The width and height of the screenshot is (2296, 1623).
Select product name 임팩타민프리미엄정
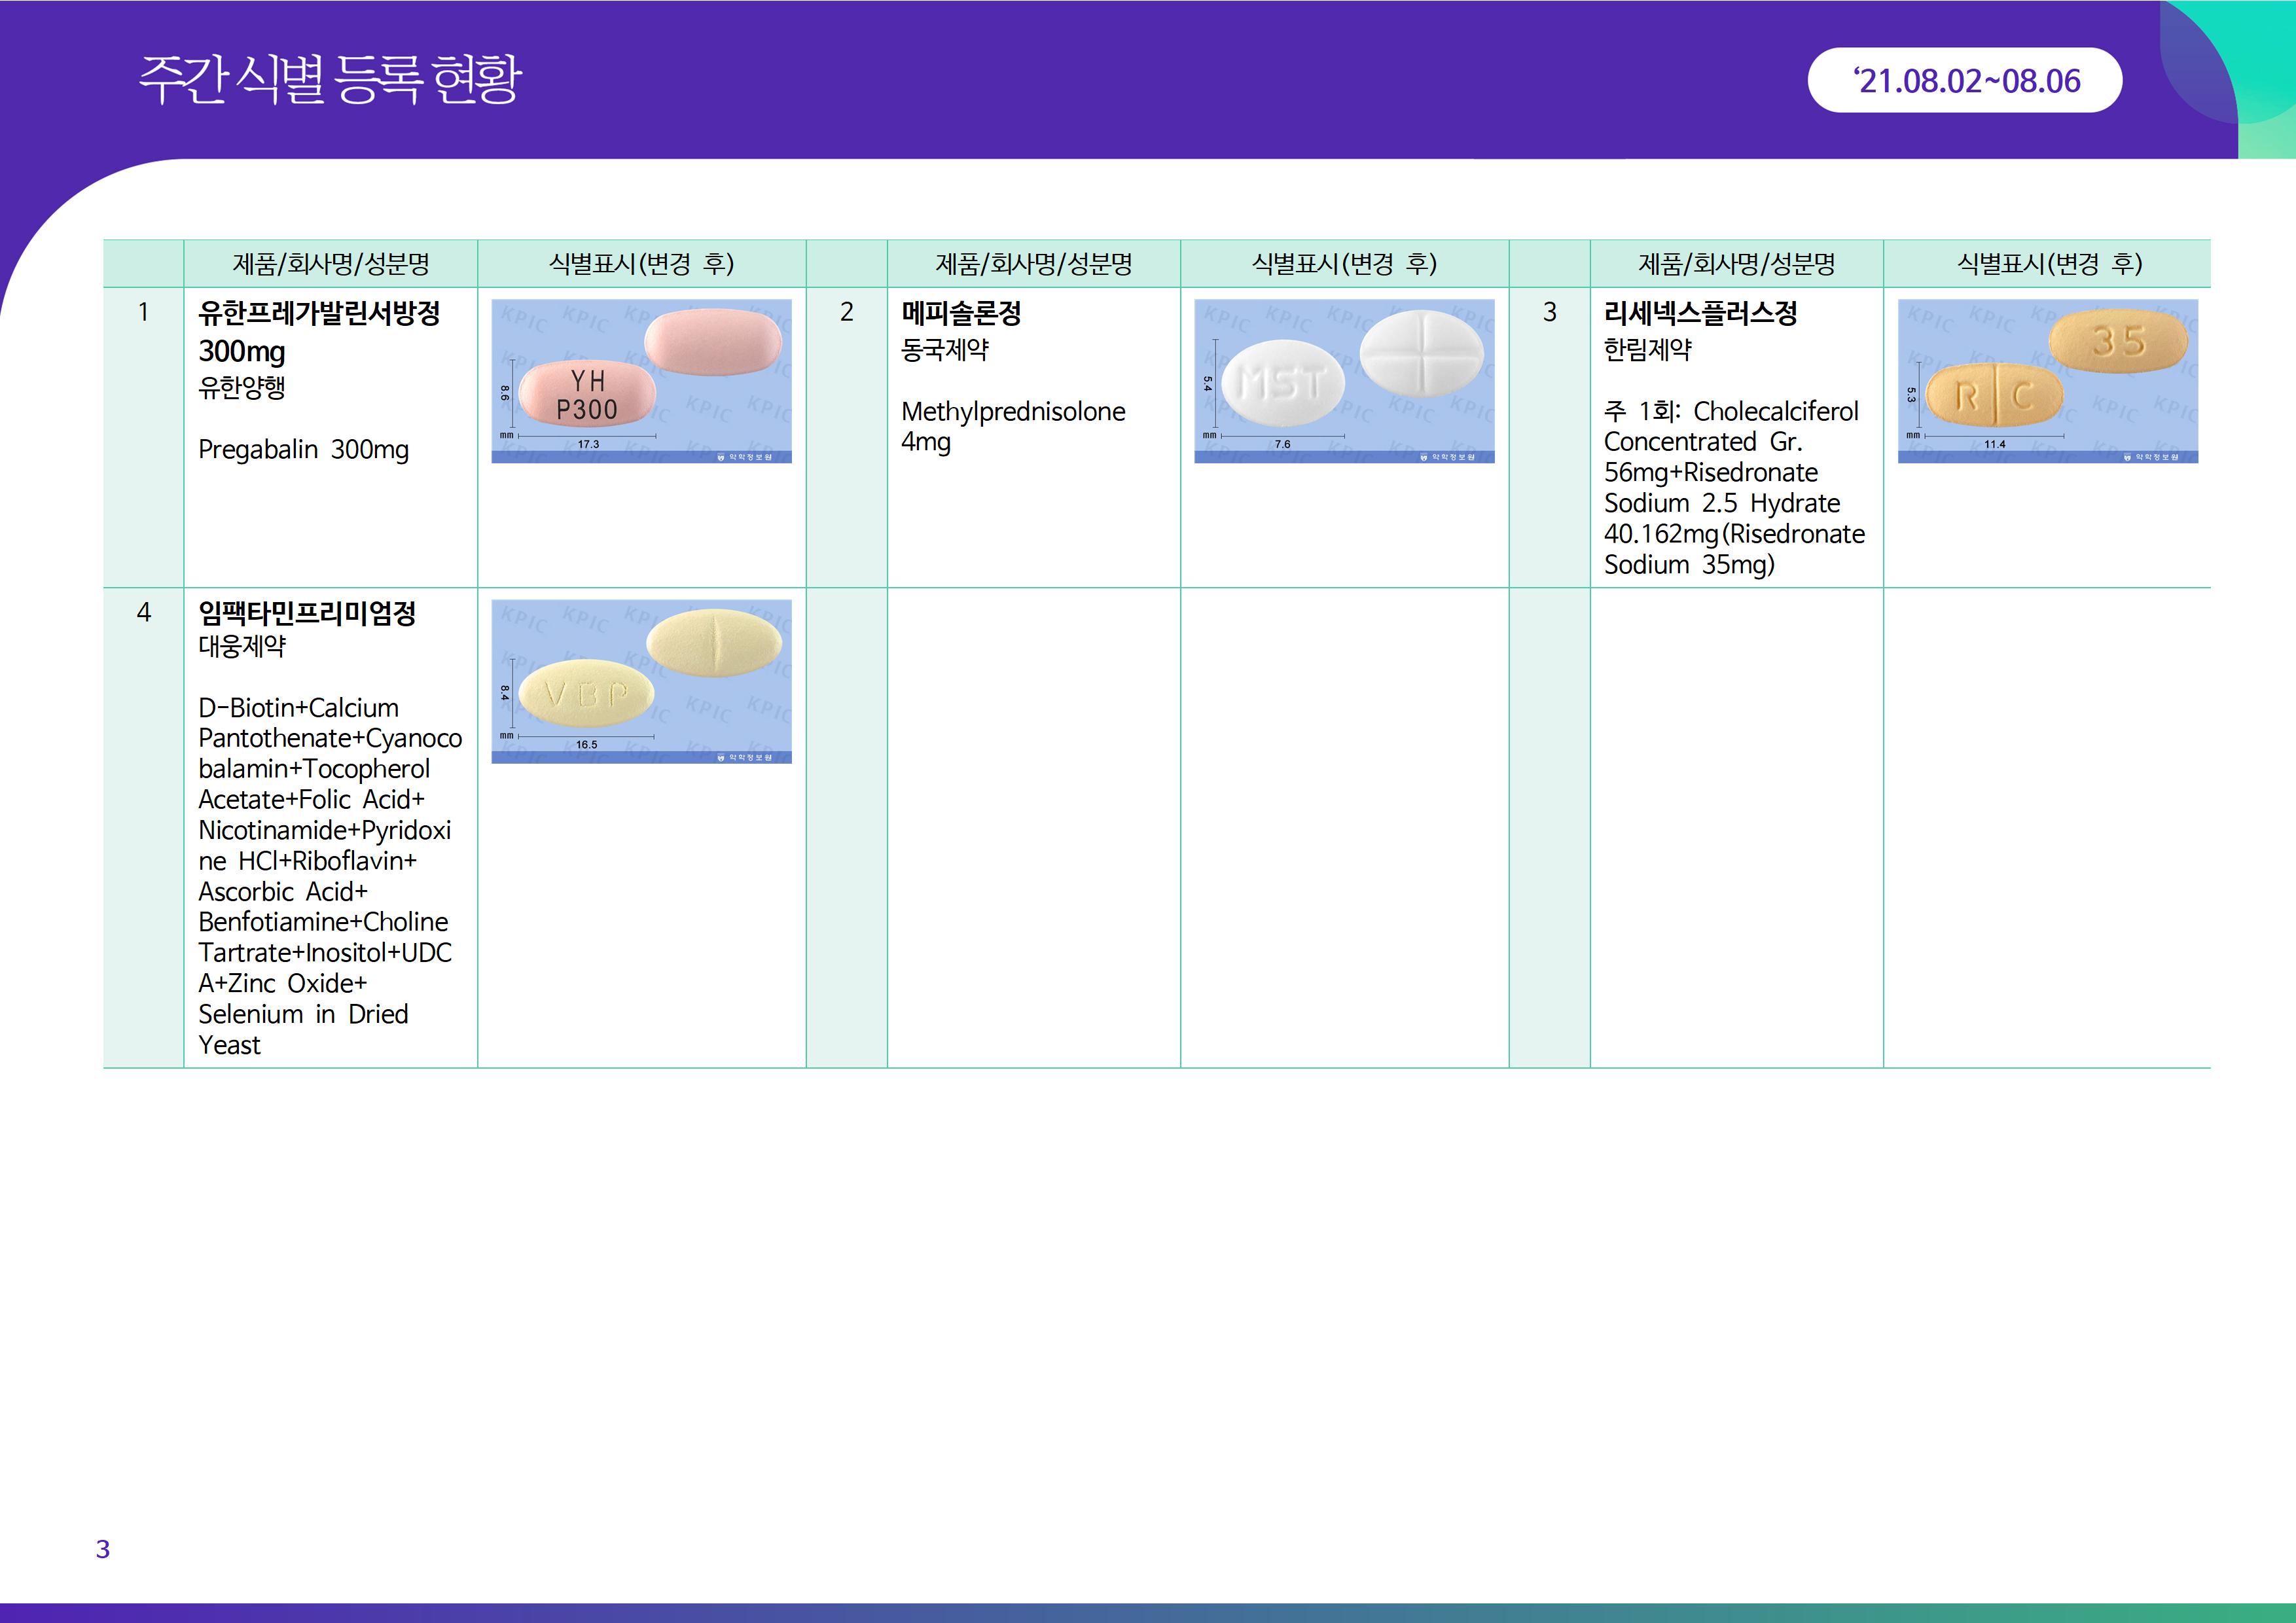(x=307, y=613)
